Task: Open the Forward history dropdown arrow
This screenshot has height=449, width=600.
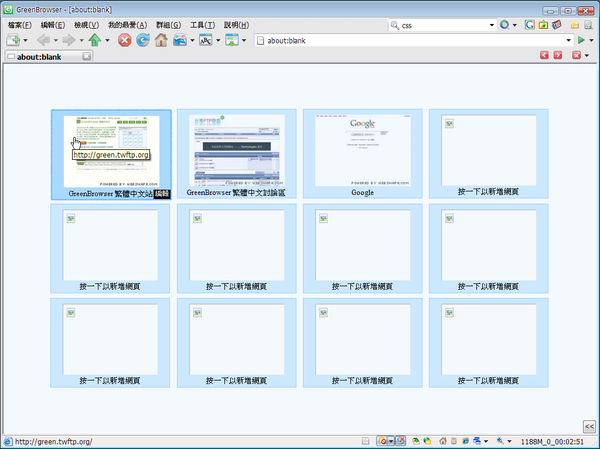Action: click(81, 40)
